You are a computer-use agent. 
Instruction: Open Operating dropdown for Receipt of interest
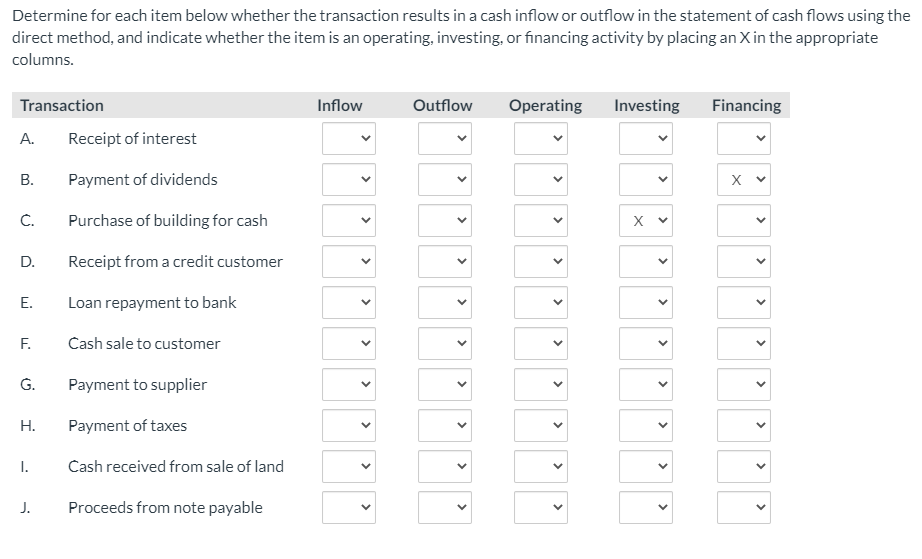pos(541,139)
